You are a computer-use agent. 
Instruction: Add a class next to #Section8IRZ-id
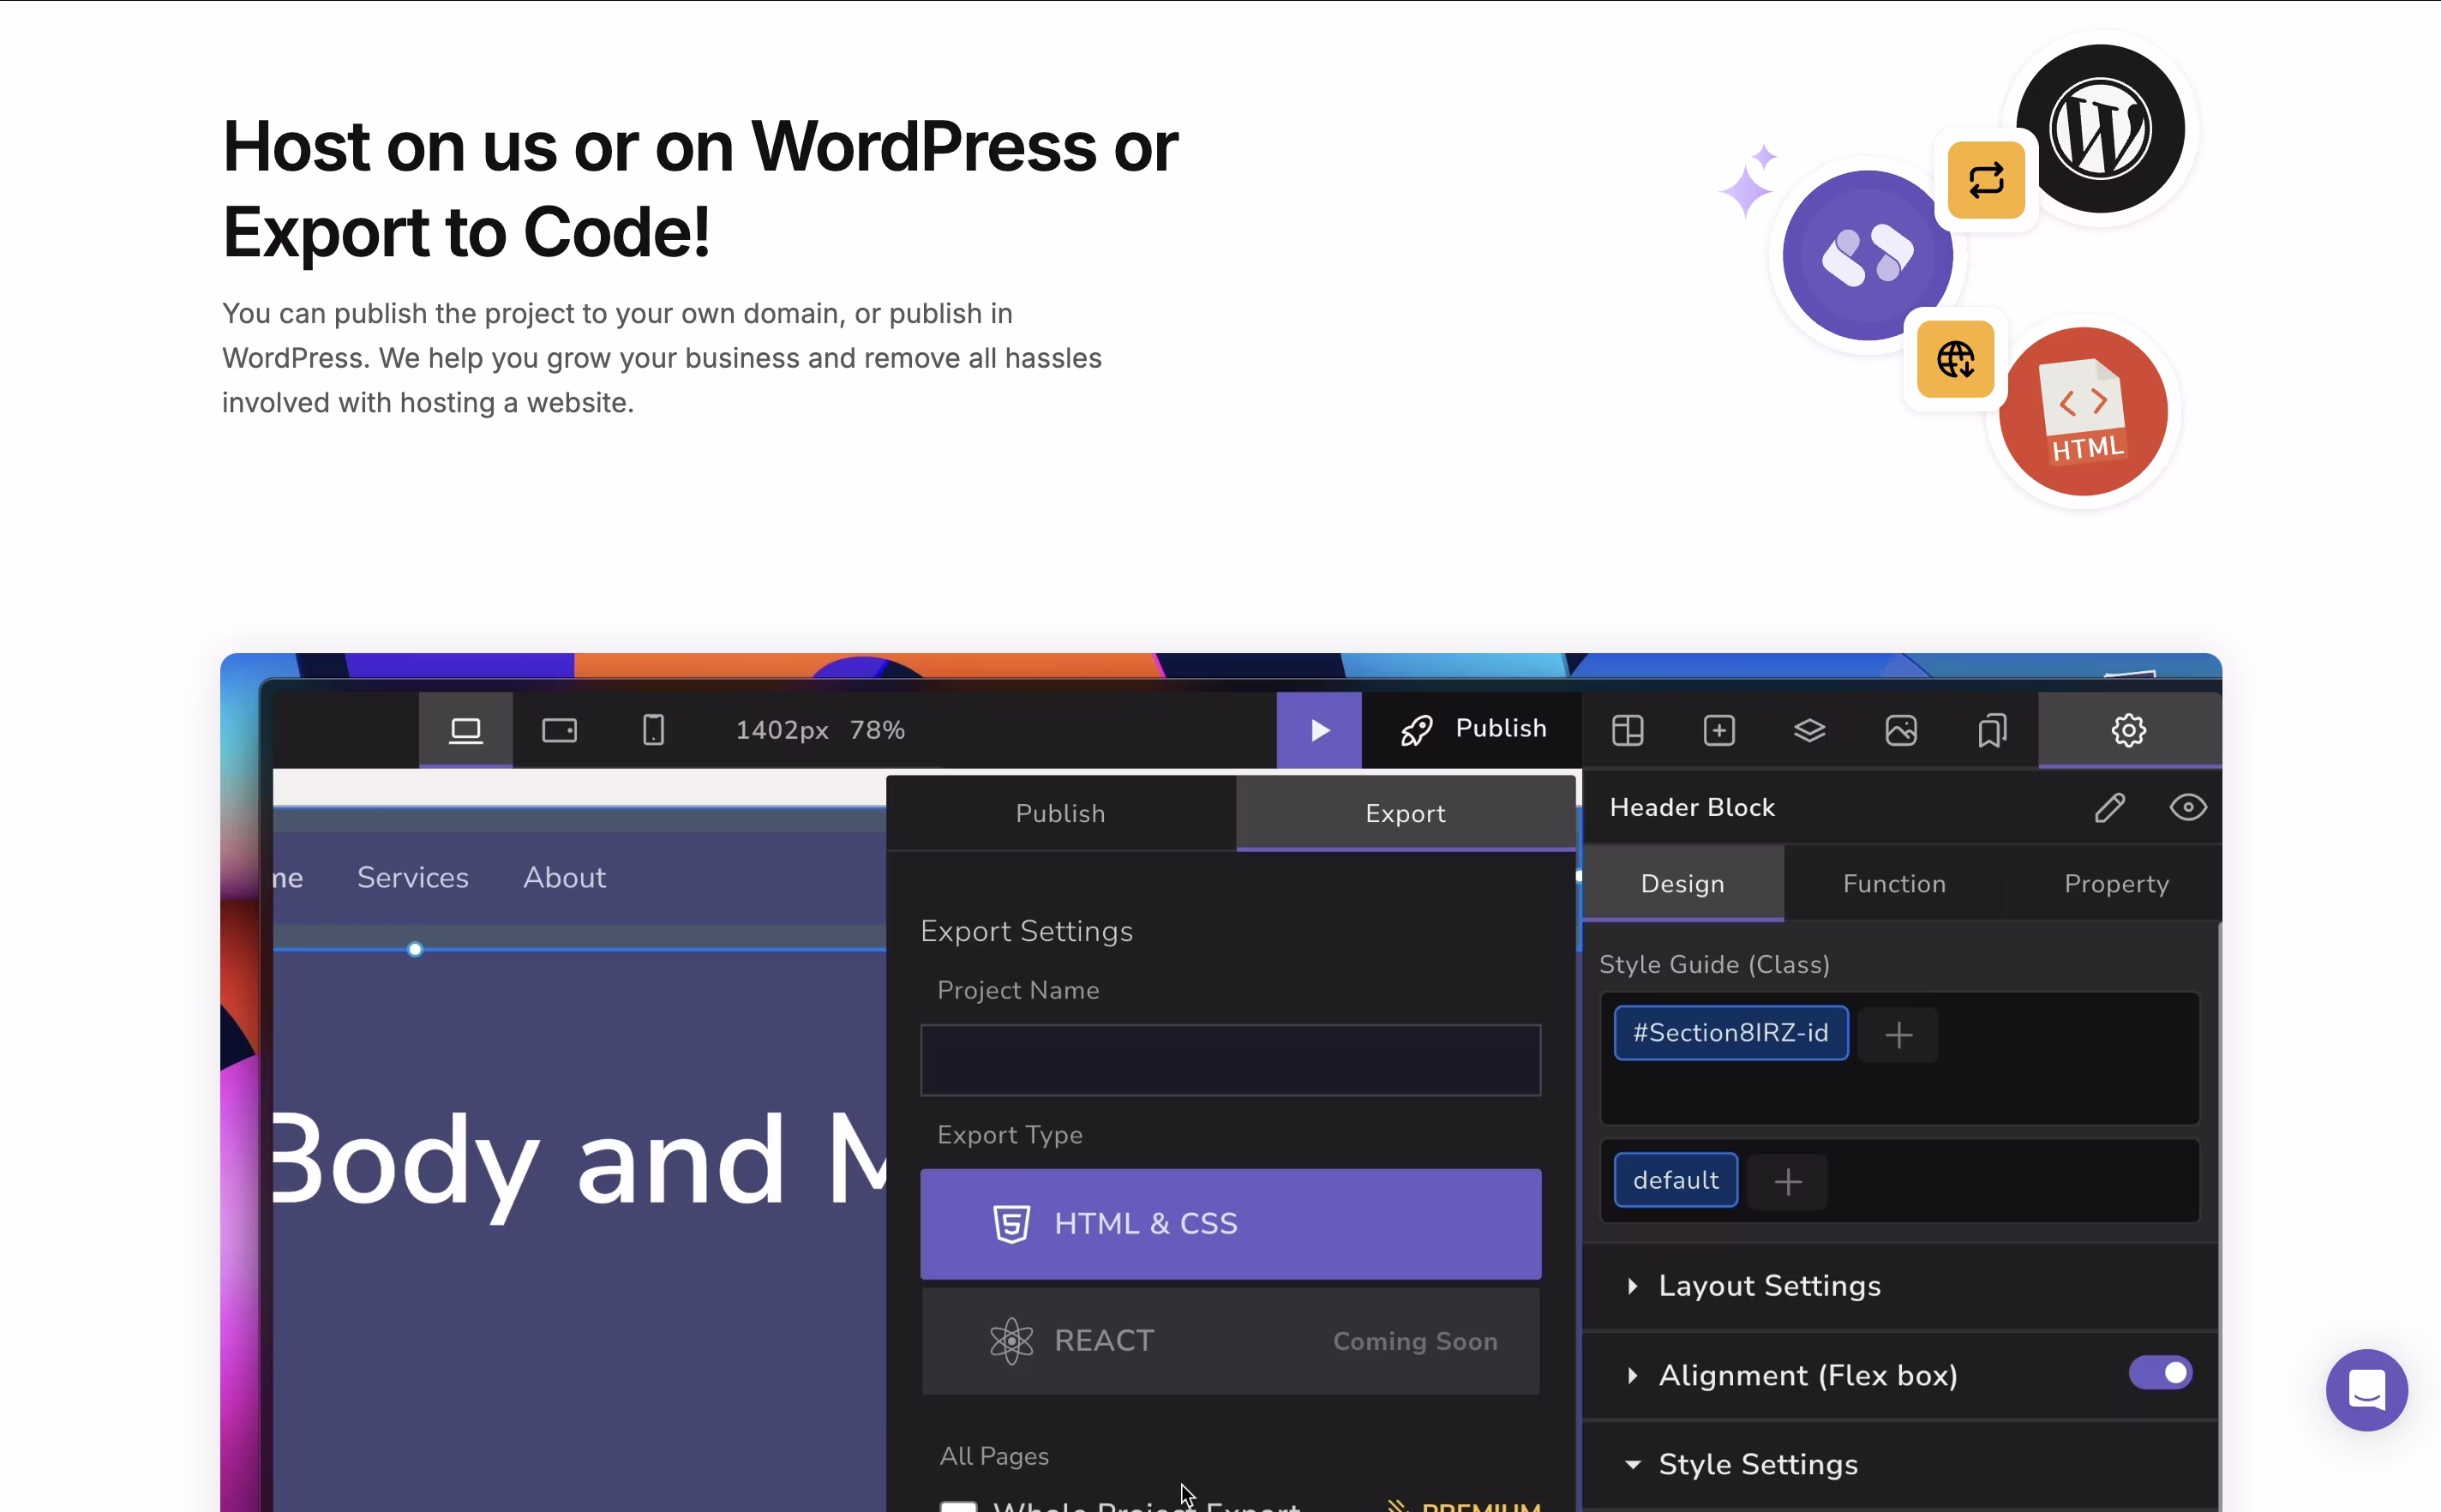tap(1899, 1035)
